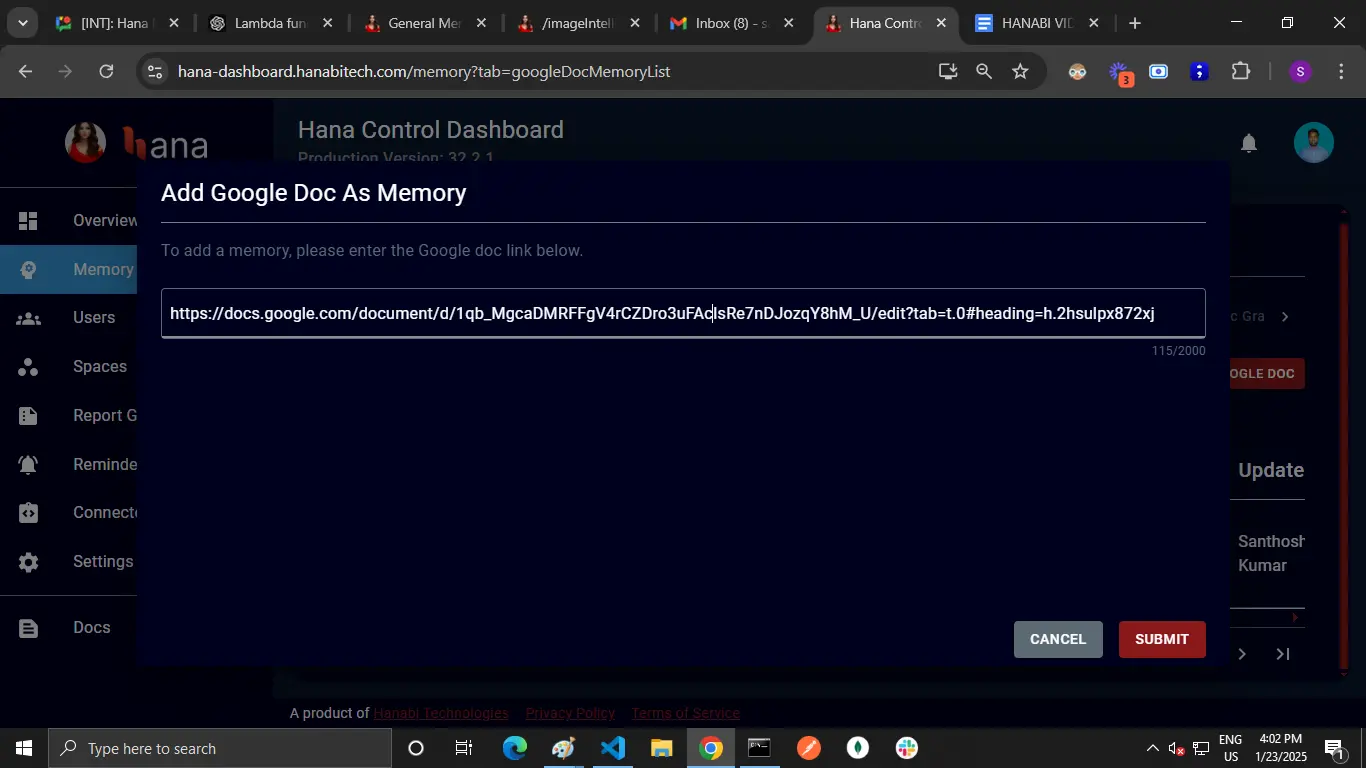Open the zoom magnifier icon
The height and width of the screenshot is (768, 1366).
(x=984, y=71)
